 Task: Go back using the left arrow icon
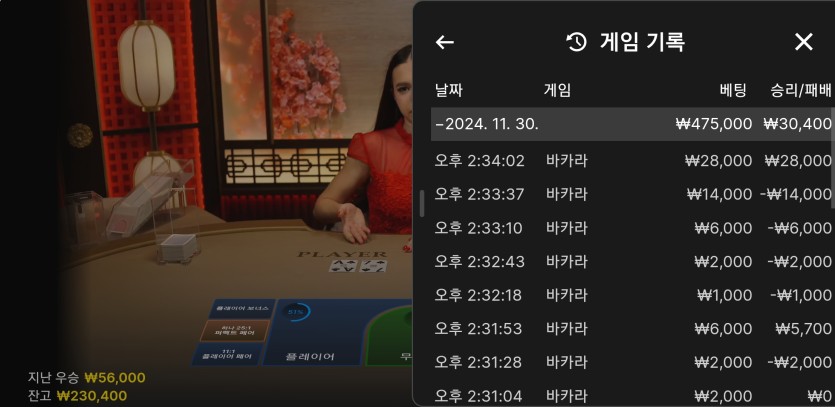445,42
